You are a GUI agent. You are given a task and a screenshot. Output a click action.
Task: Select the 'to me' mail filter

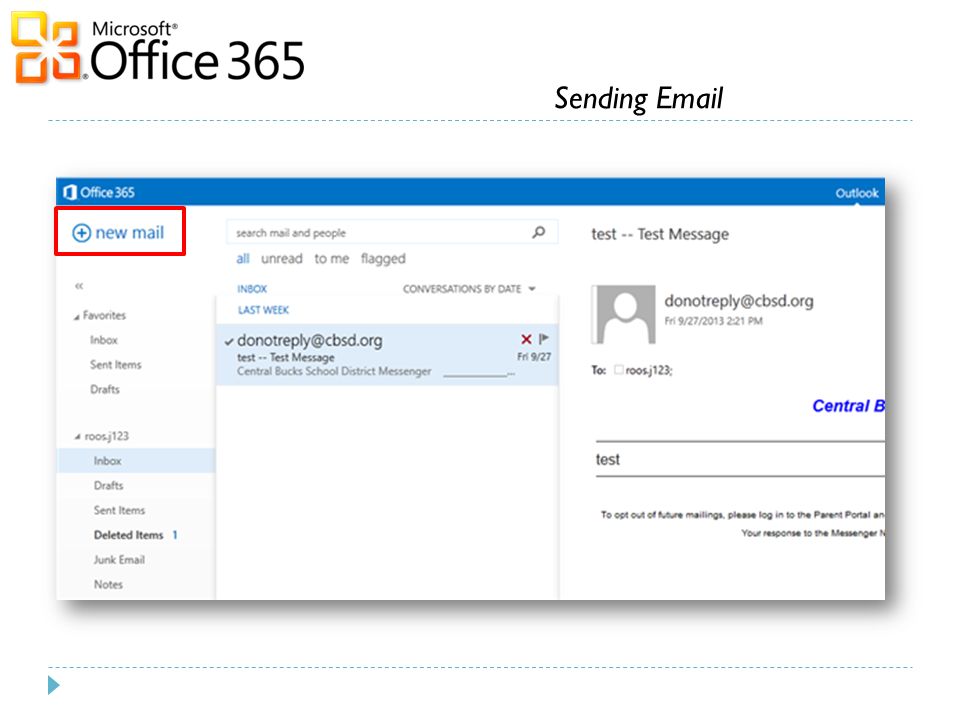coord(331,258)
